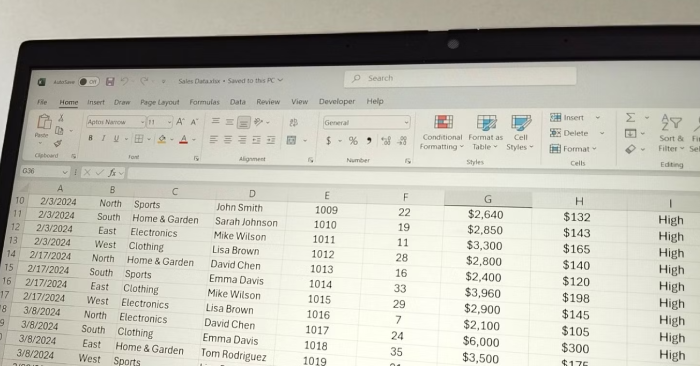Click the Accounting dollar format icon
This screenshot has height=366, width=700.
pos(329,141)
